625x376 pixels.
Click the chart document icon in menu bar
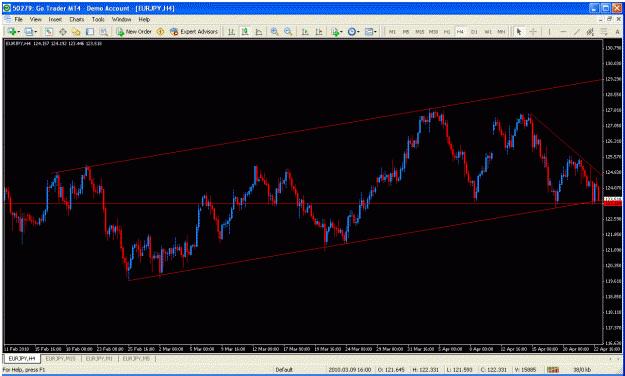(x=7, y=19)
